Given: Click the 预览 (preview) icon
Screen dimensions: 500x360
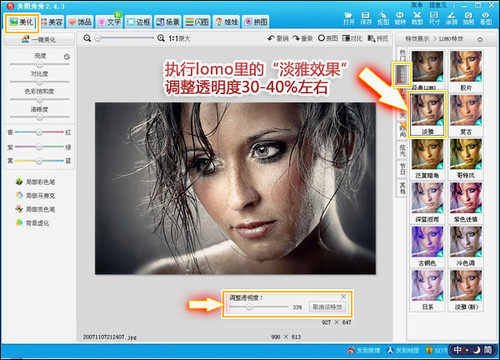Looking at the screenshot, I should pos(371,38).
